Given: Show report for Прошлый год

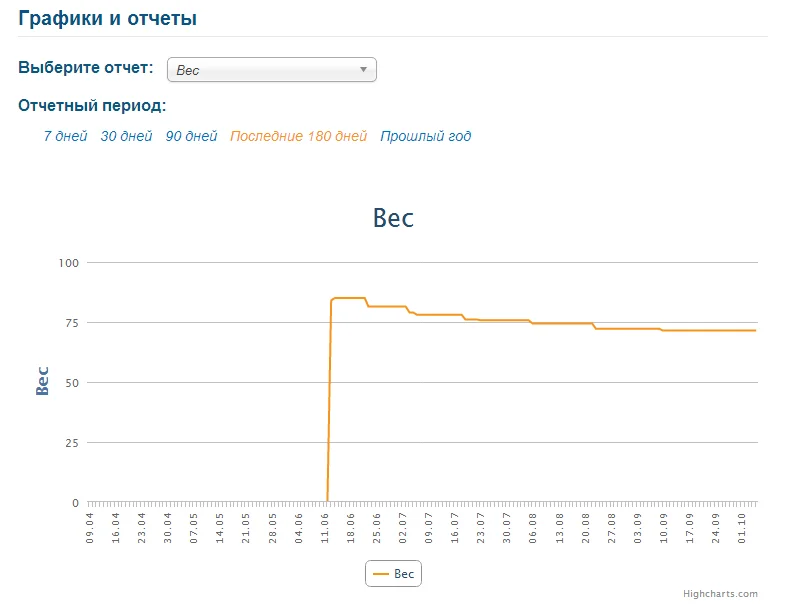Looking at the screenshot, I should point(425,136).
